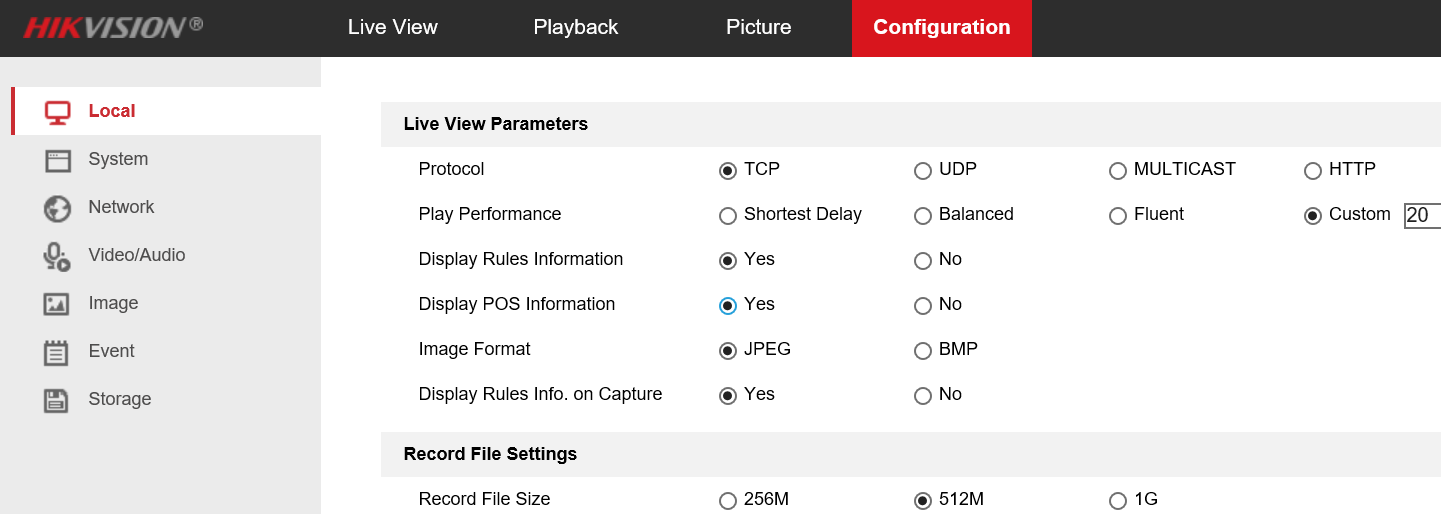Click the Configuration tab
Screen dimensions: 1441x514
point(941,28)
